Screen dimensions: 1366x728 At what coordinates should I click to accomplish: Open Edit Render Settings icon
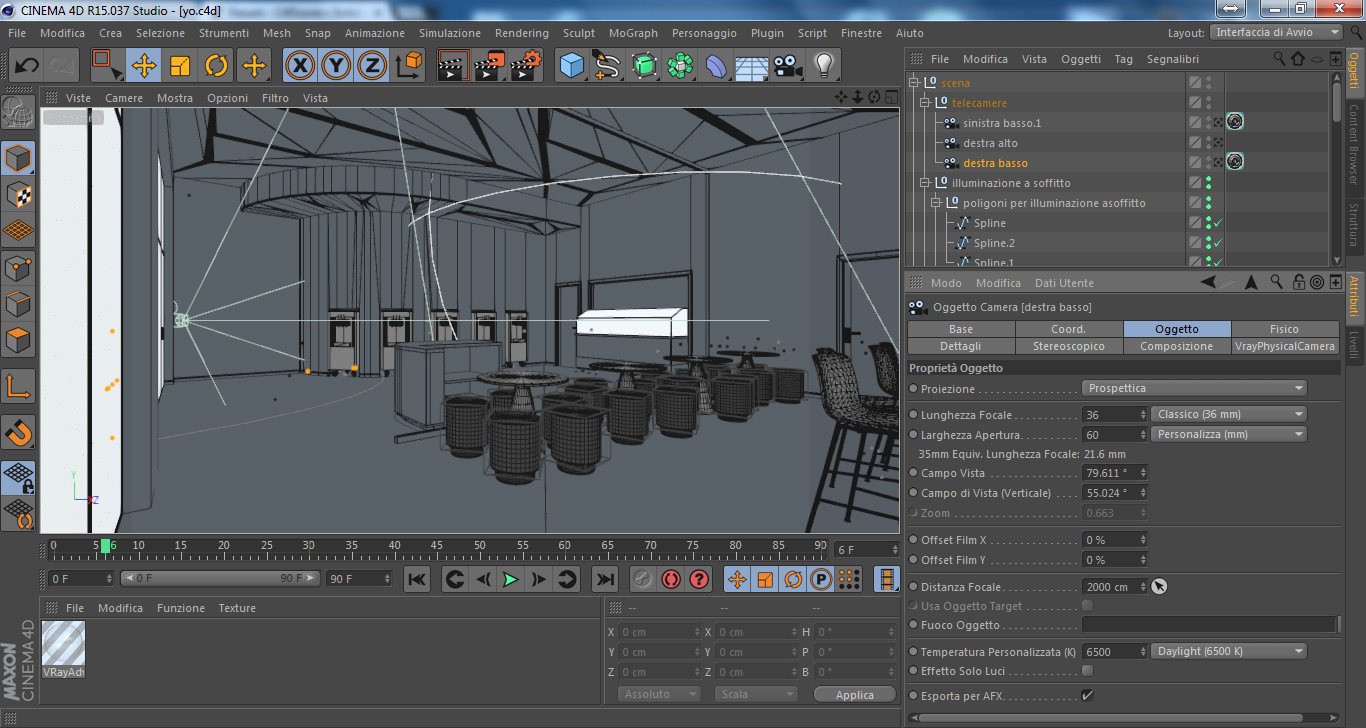click(x=526, y=66)
